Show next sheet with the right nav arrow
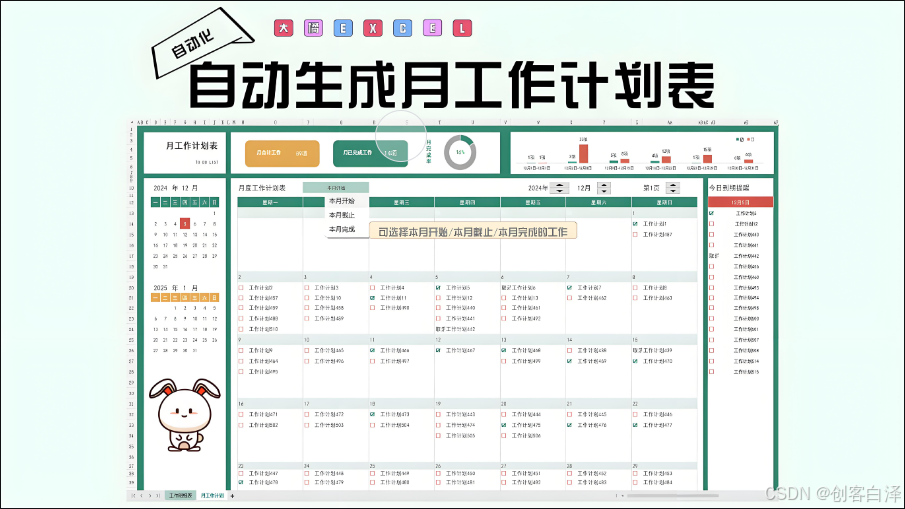 pyautogui.click(x=150, y=496)
